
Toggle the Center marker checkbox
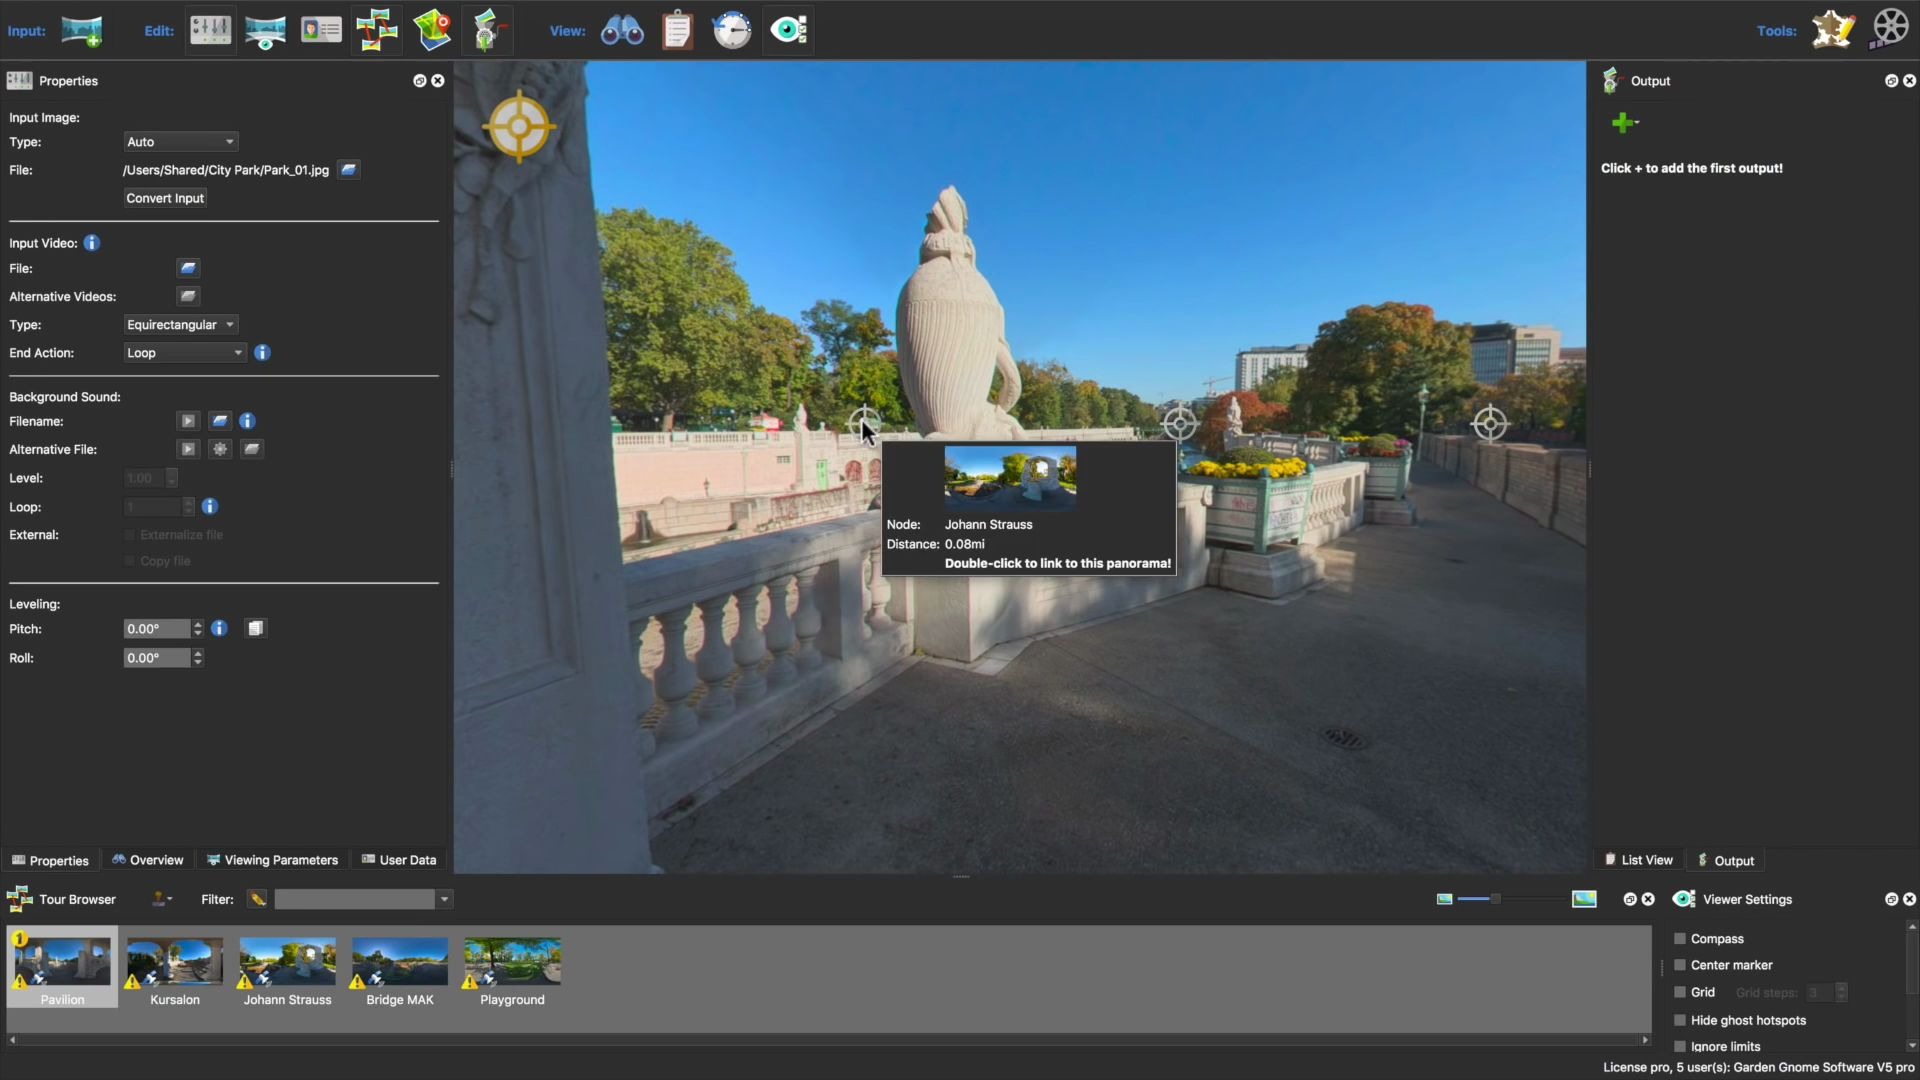point(1680,965)
